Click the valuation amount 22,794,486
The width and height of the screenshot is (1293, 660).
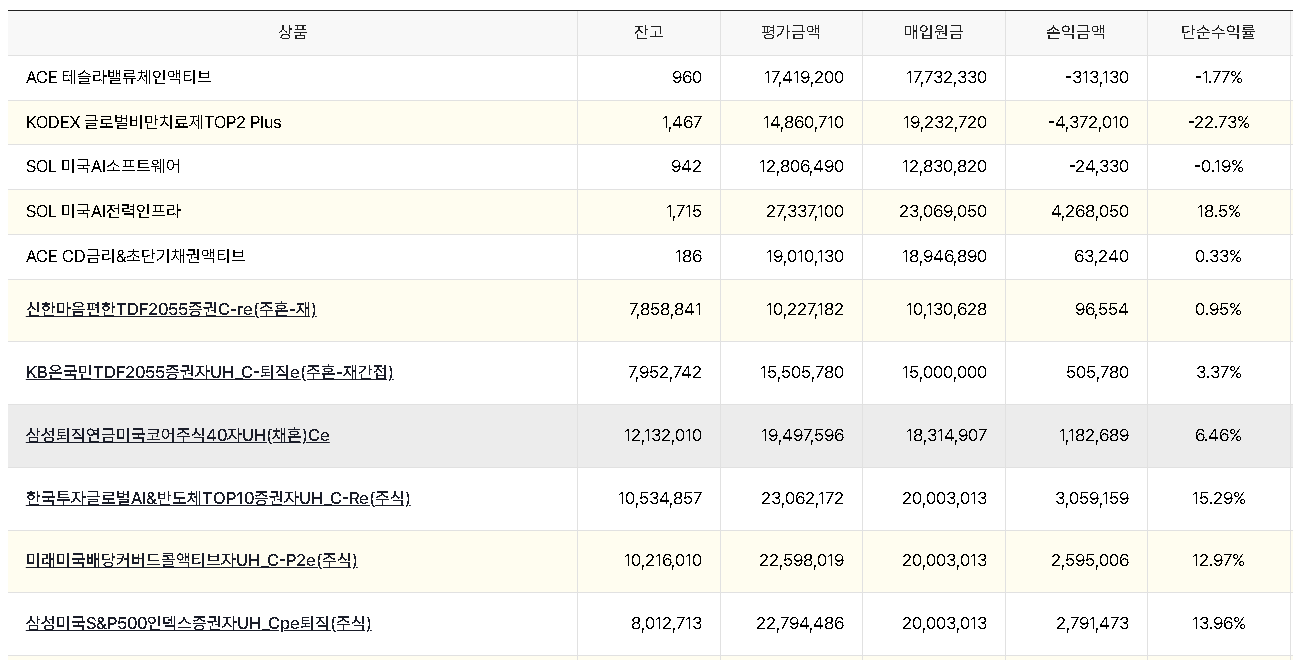(801, 624)
